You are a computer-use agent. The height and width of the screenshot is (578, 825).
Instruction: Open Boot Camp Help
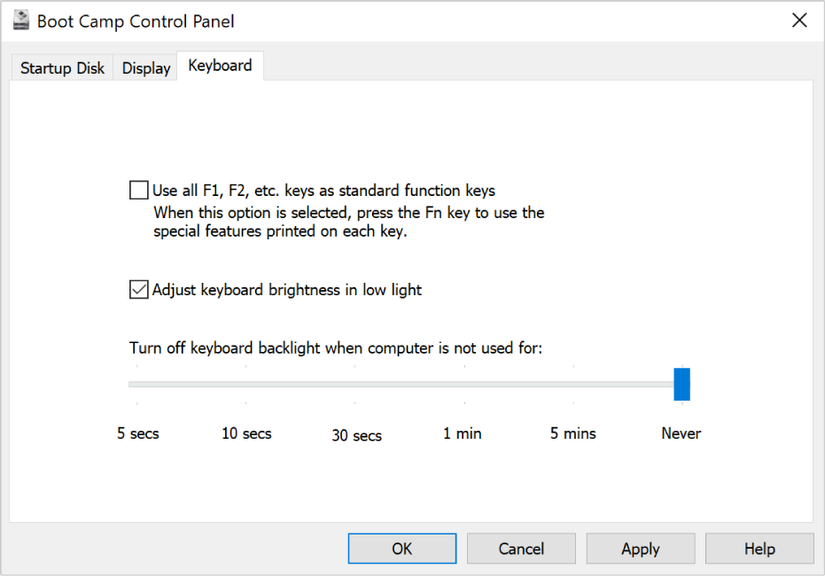pos(759,548)
